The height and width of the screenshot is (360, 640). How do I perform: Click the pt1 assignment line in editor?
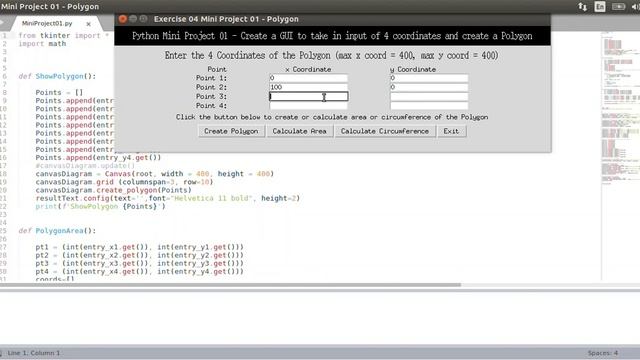(139, 247)
